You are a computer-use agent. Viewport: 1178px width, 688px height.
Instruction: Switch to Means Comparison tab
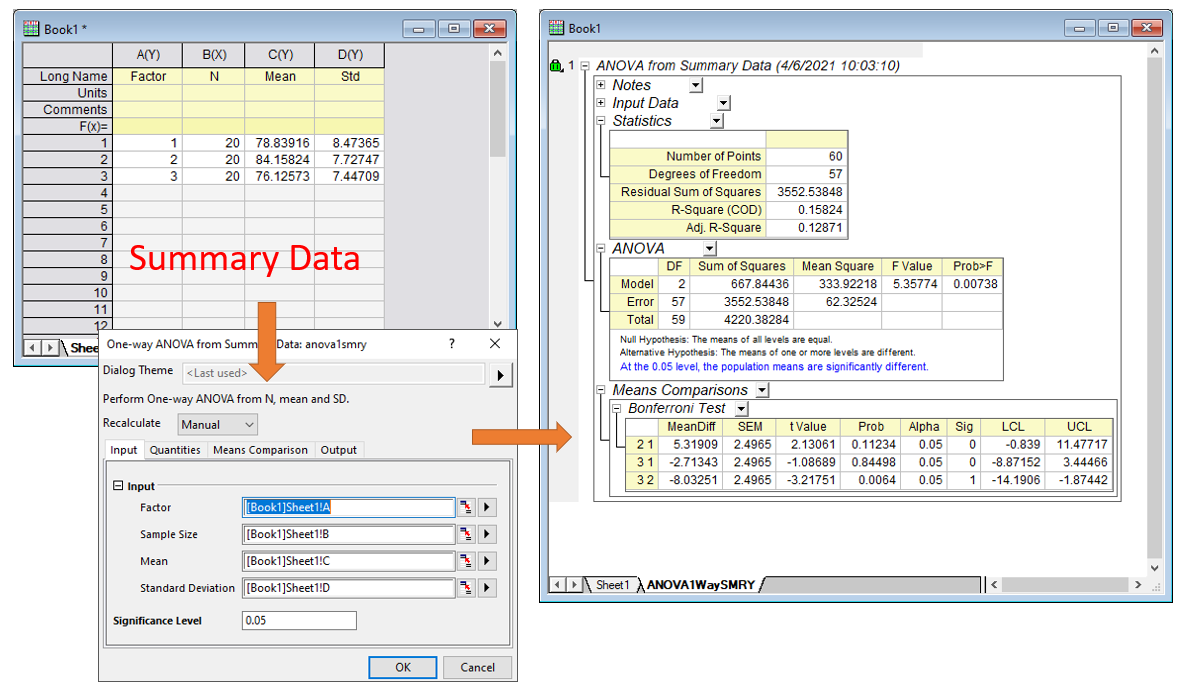pos(260,450)
